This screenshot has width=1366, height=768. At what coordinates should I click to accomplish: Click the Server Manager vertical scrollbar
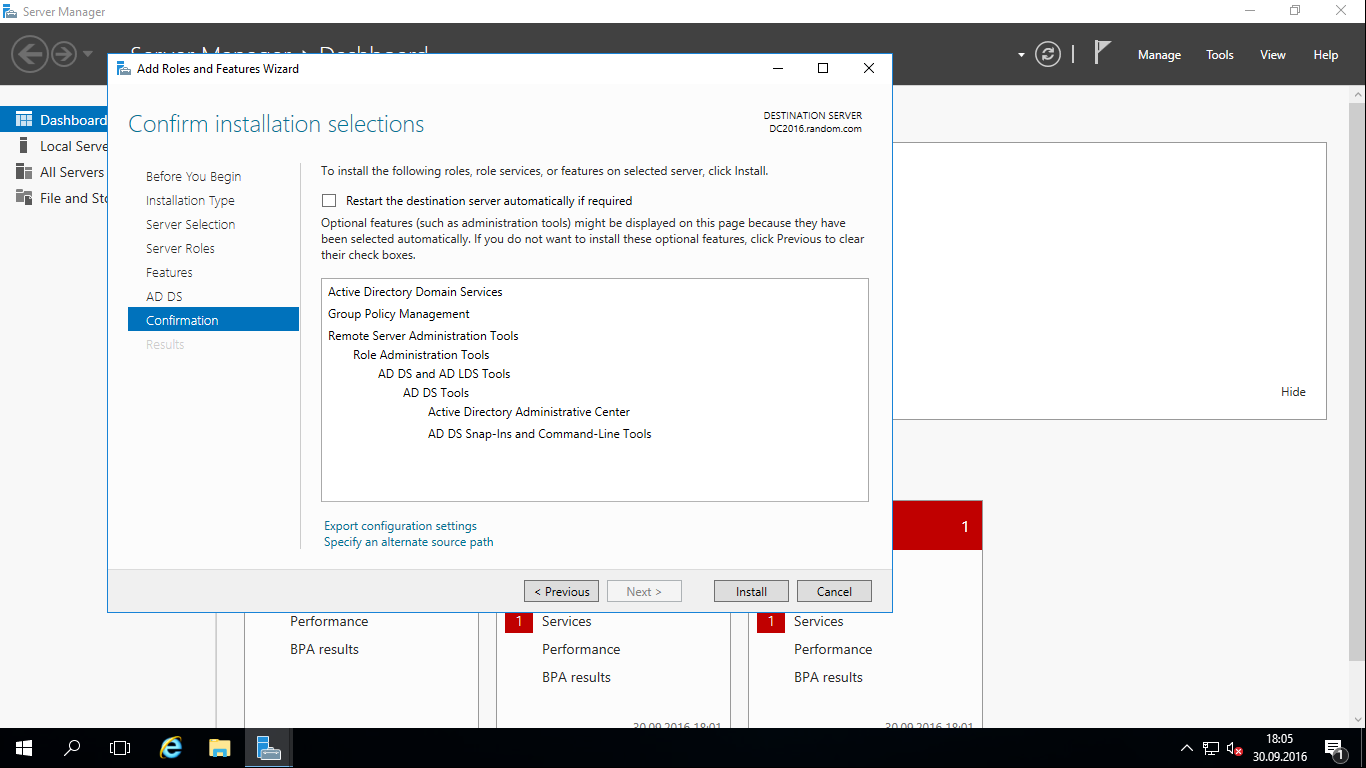click(1357, 380)
